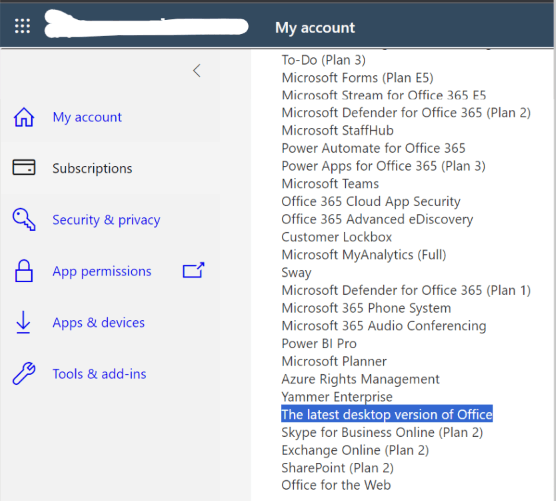Click highlighted 'The latest desktop version of Office'
Screen dimensions: 556x501
coord(387,414)
